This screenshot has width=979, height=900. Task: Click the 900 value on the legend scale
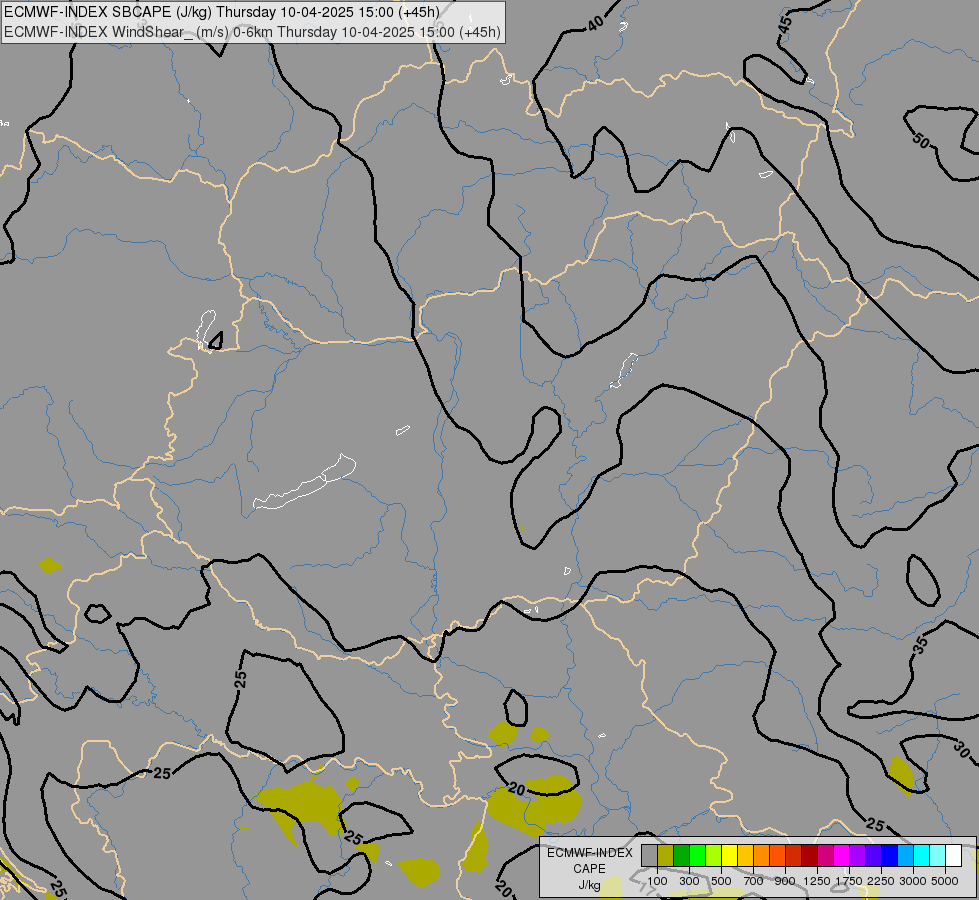point(785,881)
